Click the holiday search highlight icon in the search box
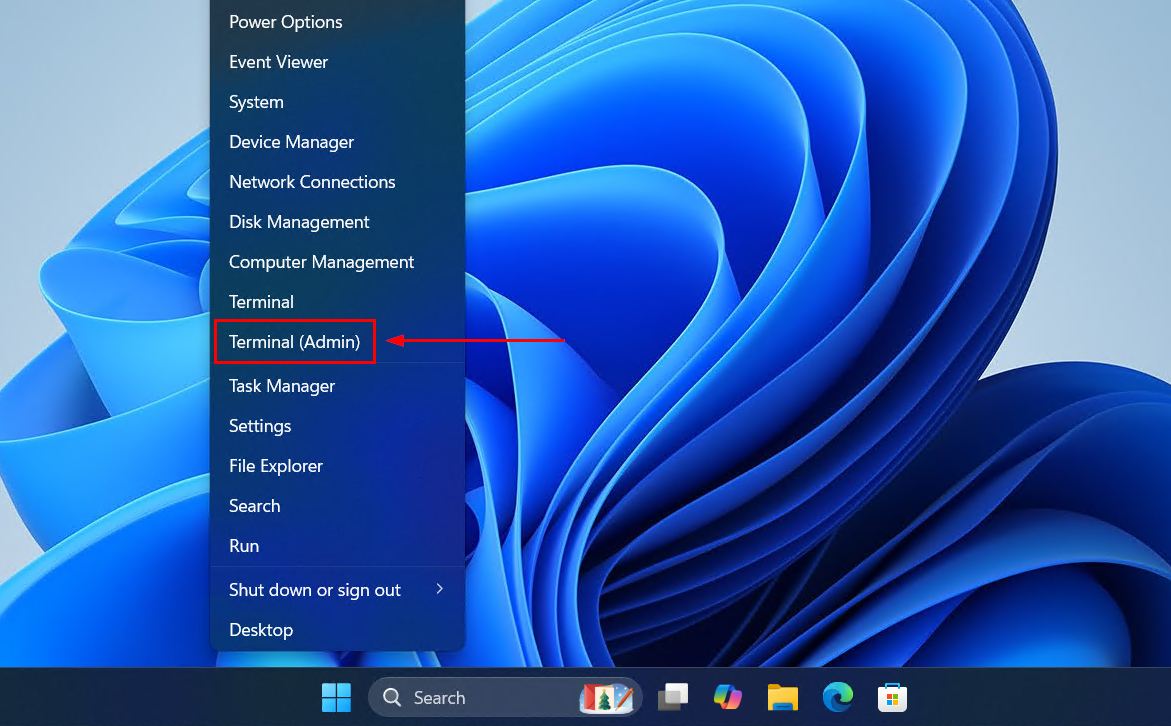This screenshot has height=726, width=1171. point(607,697)
